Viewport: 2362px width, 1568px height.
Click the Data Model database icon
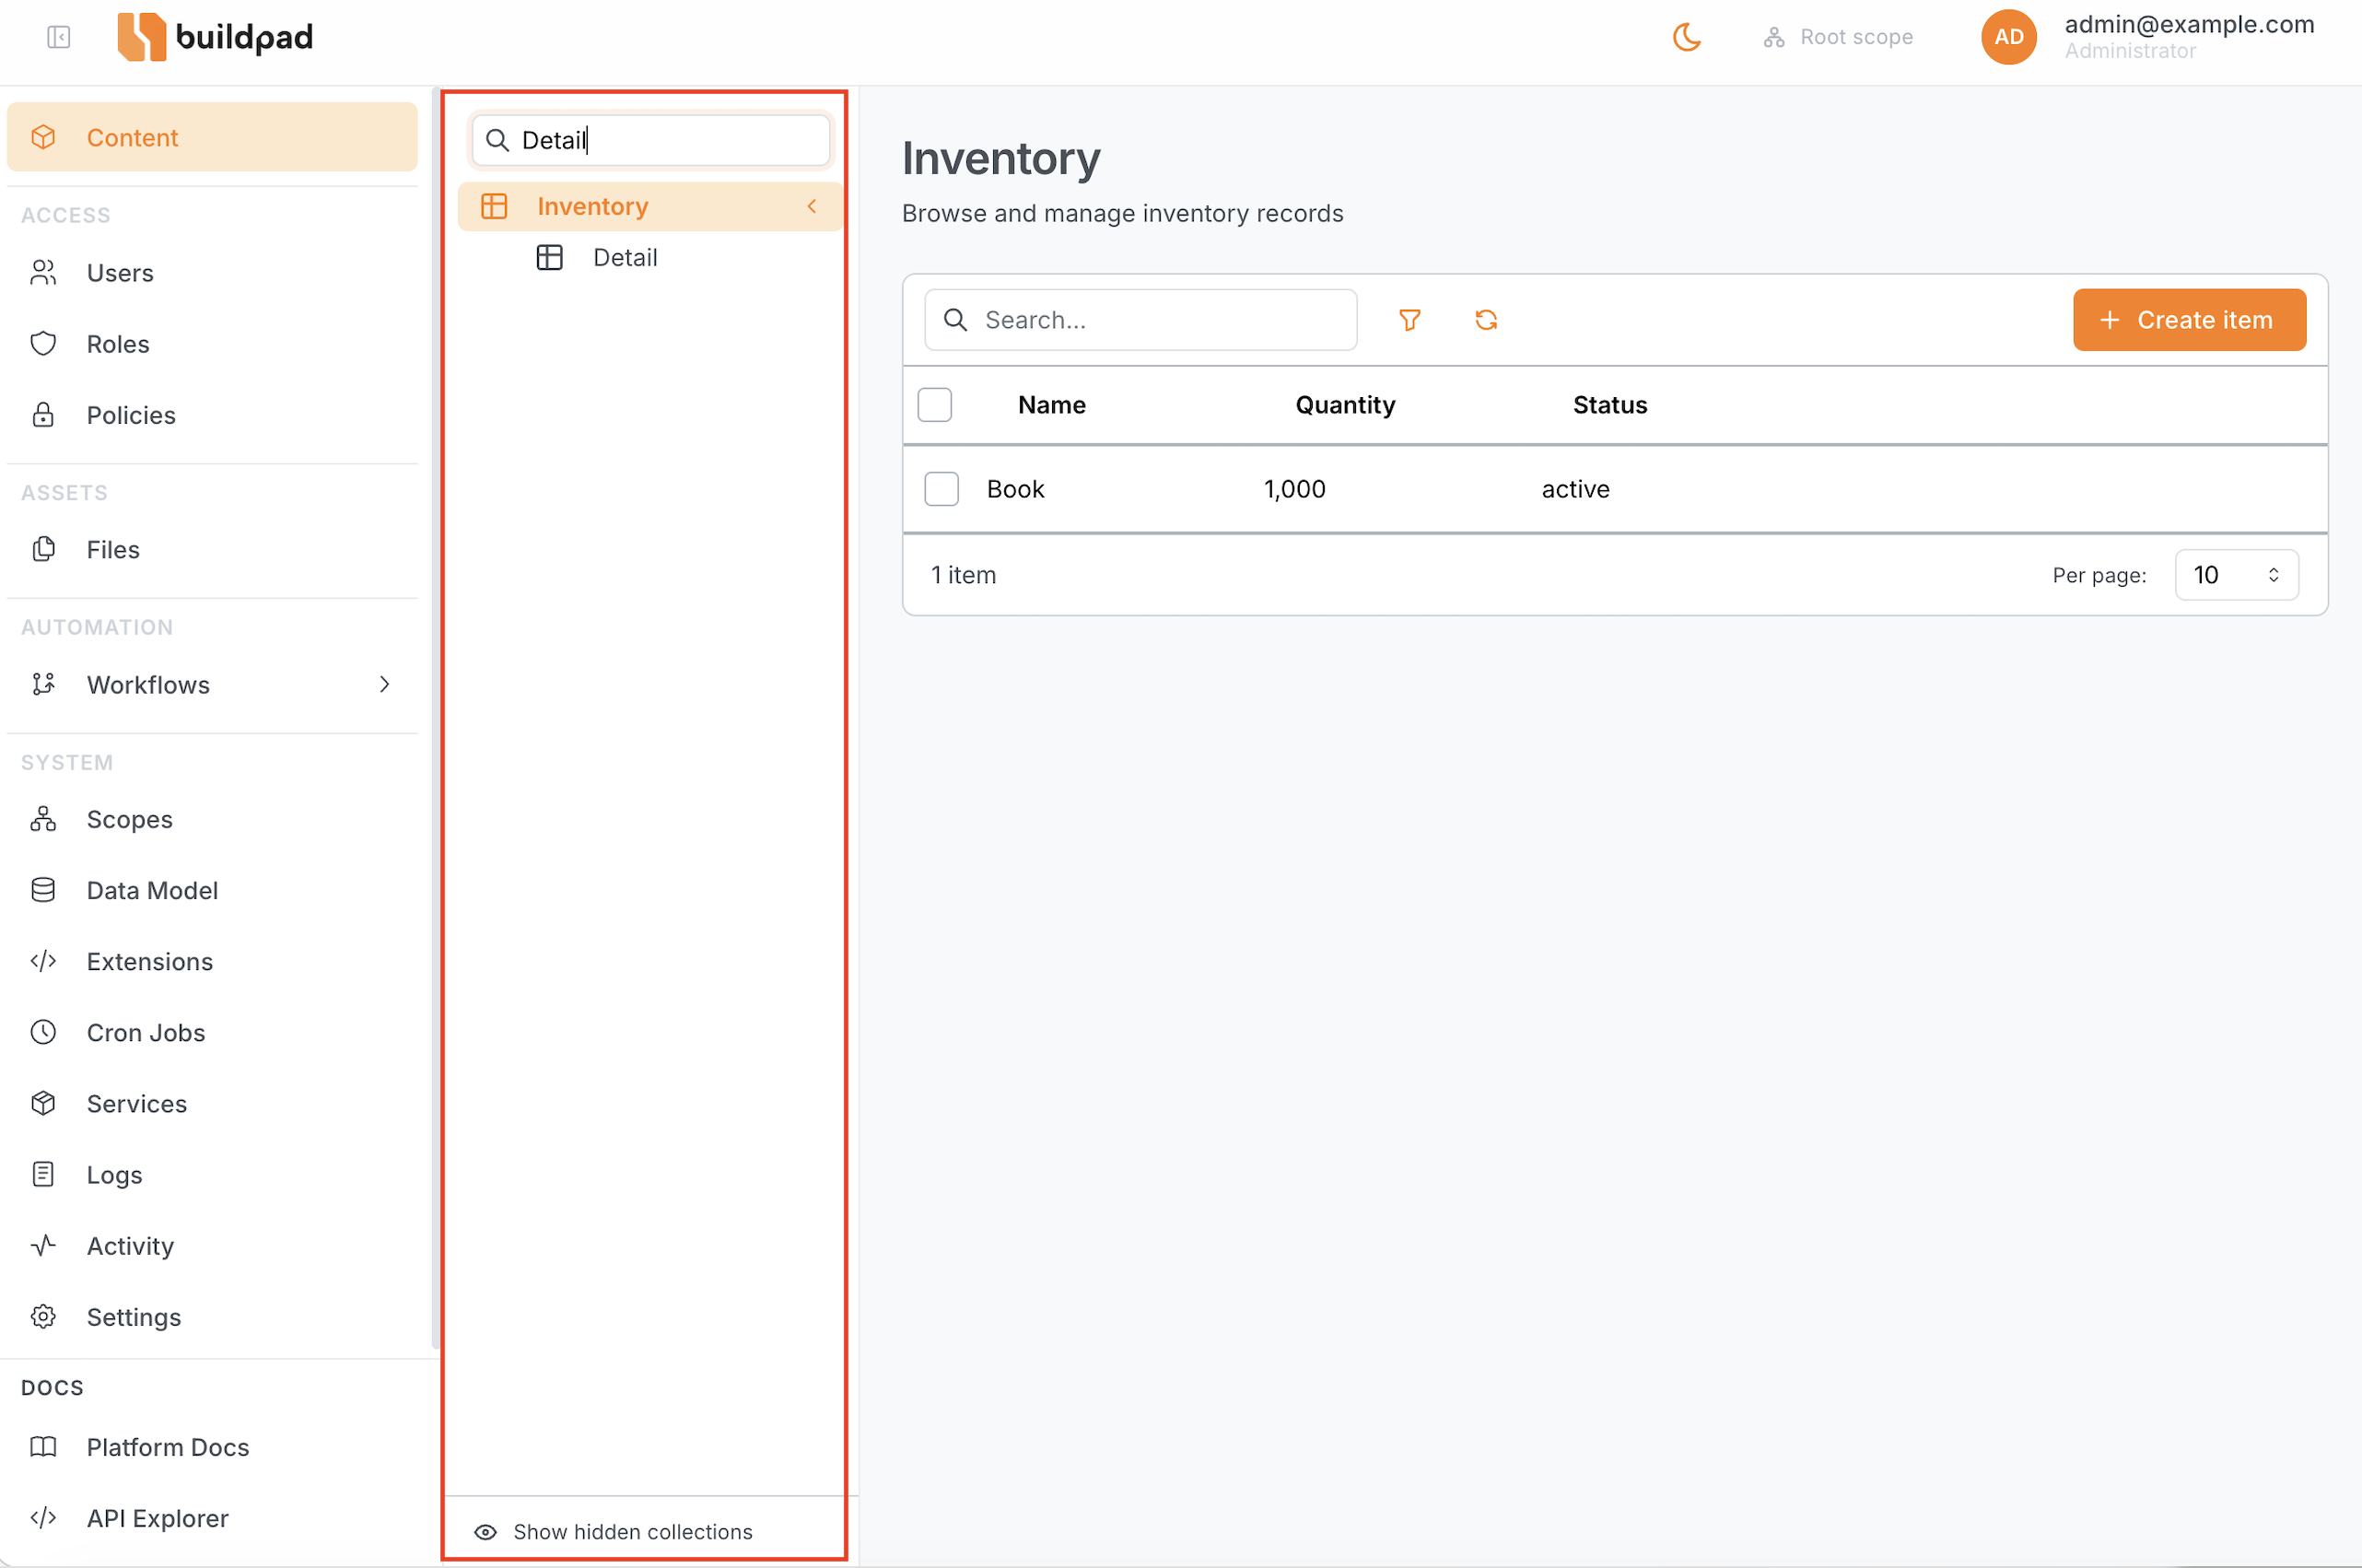[43, 891]
